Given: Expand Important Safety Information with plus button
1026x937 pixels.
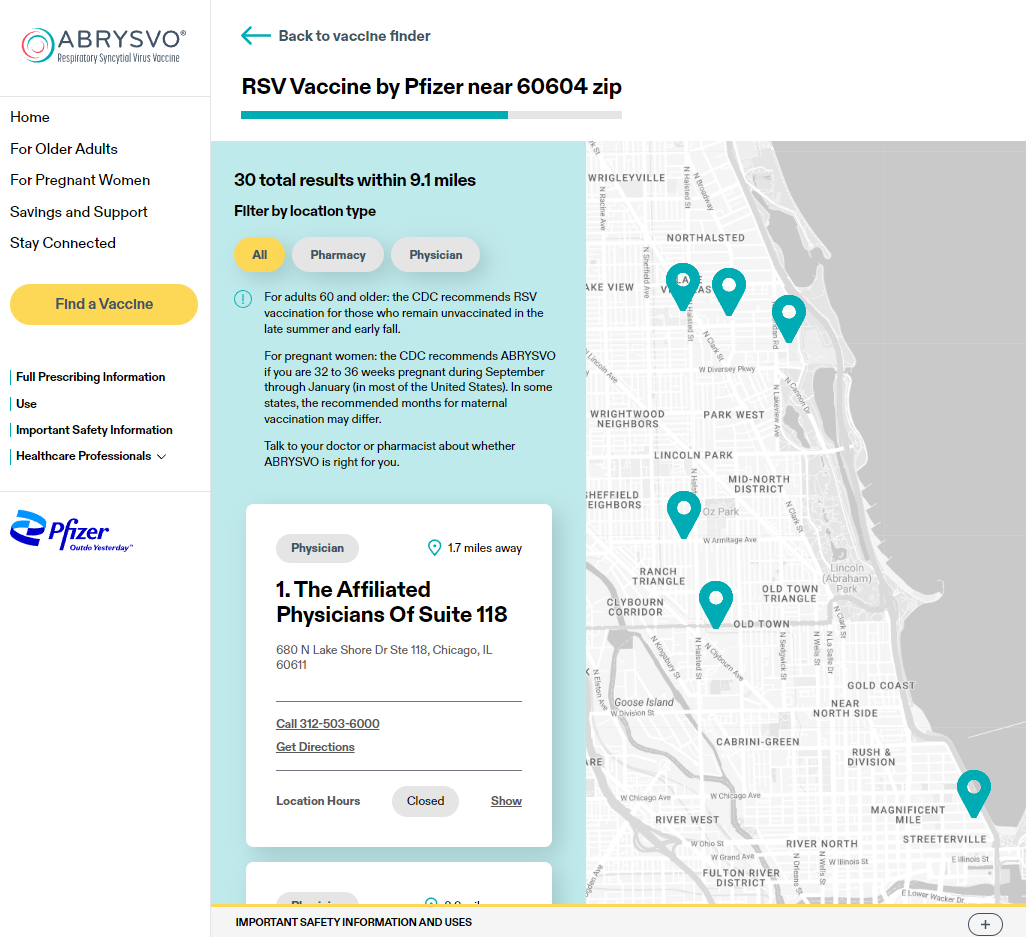Looking at the screenshot, I should point(985,924).
